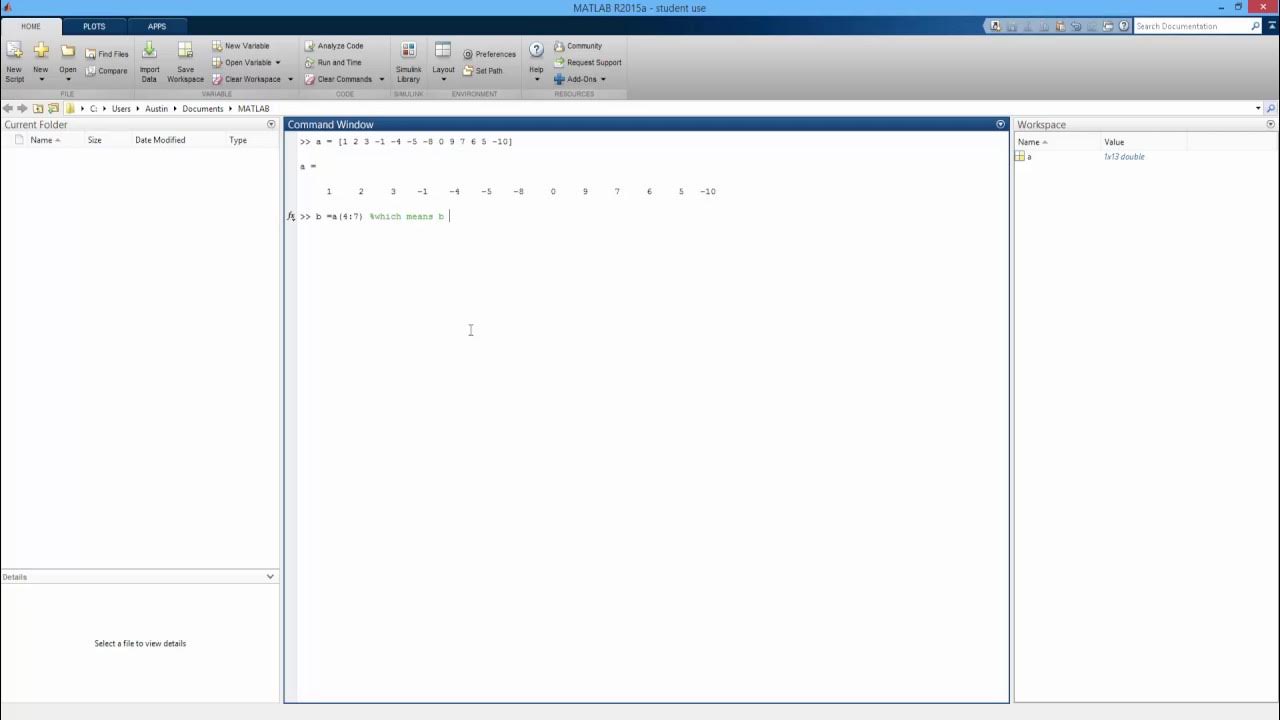Expand the Add-Ons dropdown arrow
The image size is (1280, 720).
tap(603, 79)
